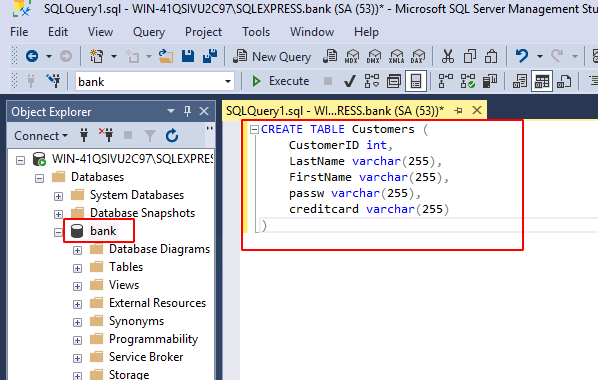This screenshot has width=598, height=380.
Task: Click the Save All icon
Action: coord(210,56)
